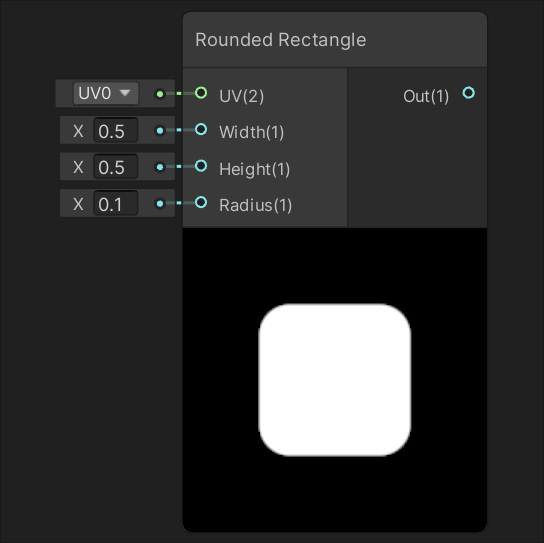544x543 pixels.
Task: Click the Width(1) input port circle
Action: pos(201,129)
